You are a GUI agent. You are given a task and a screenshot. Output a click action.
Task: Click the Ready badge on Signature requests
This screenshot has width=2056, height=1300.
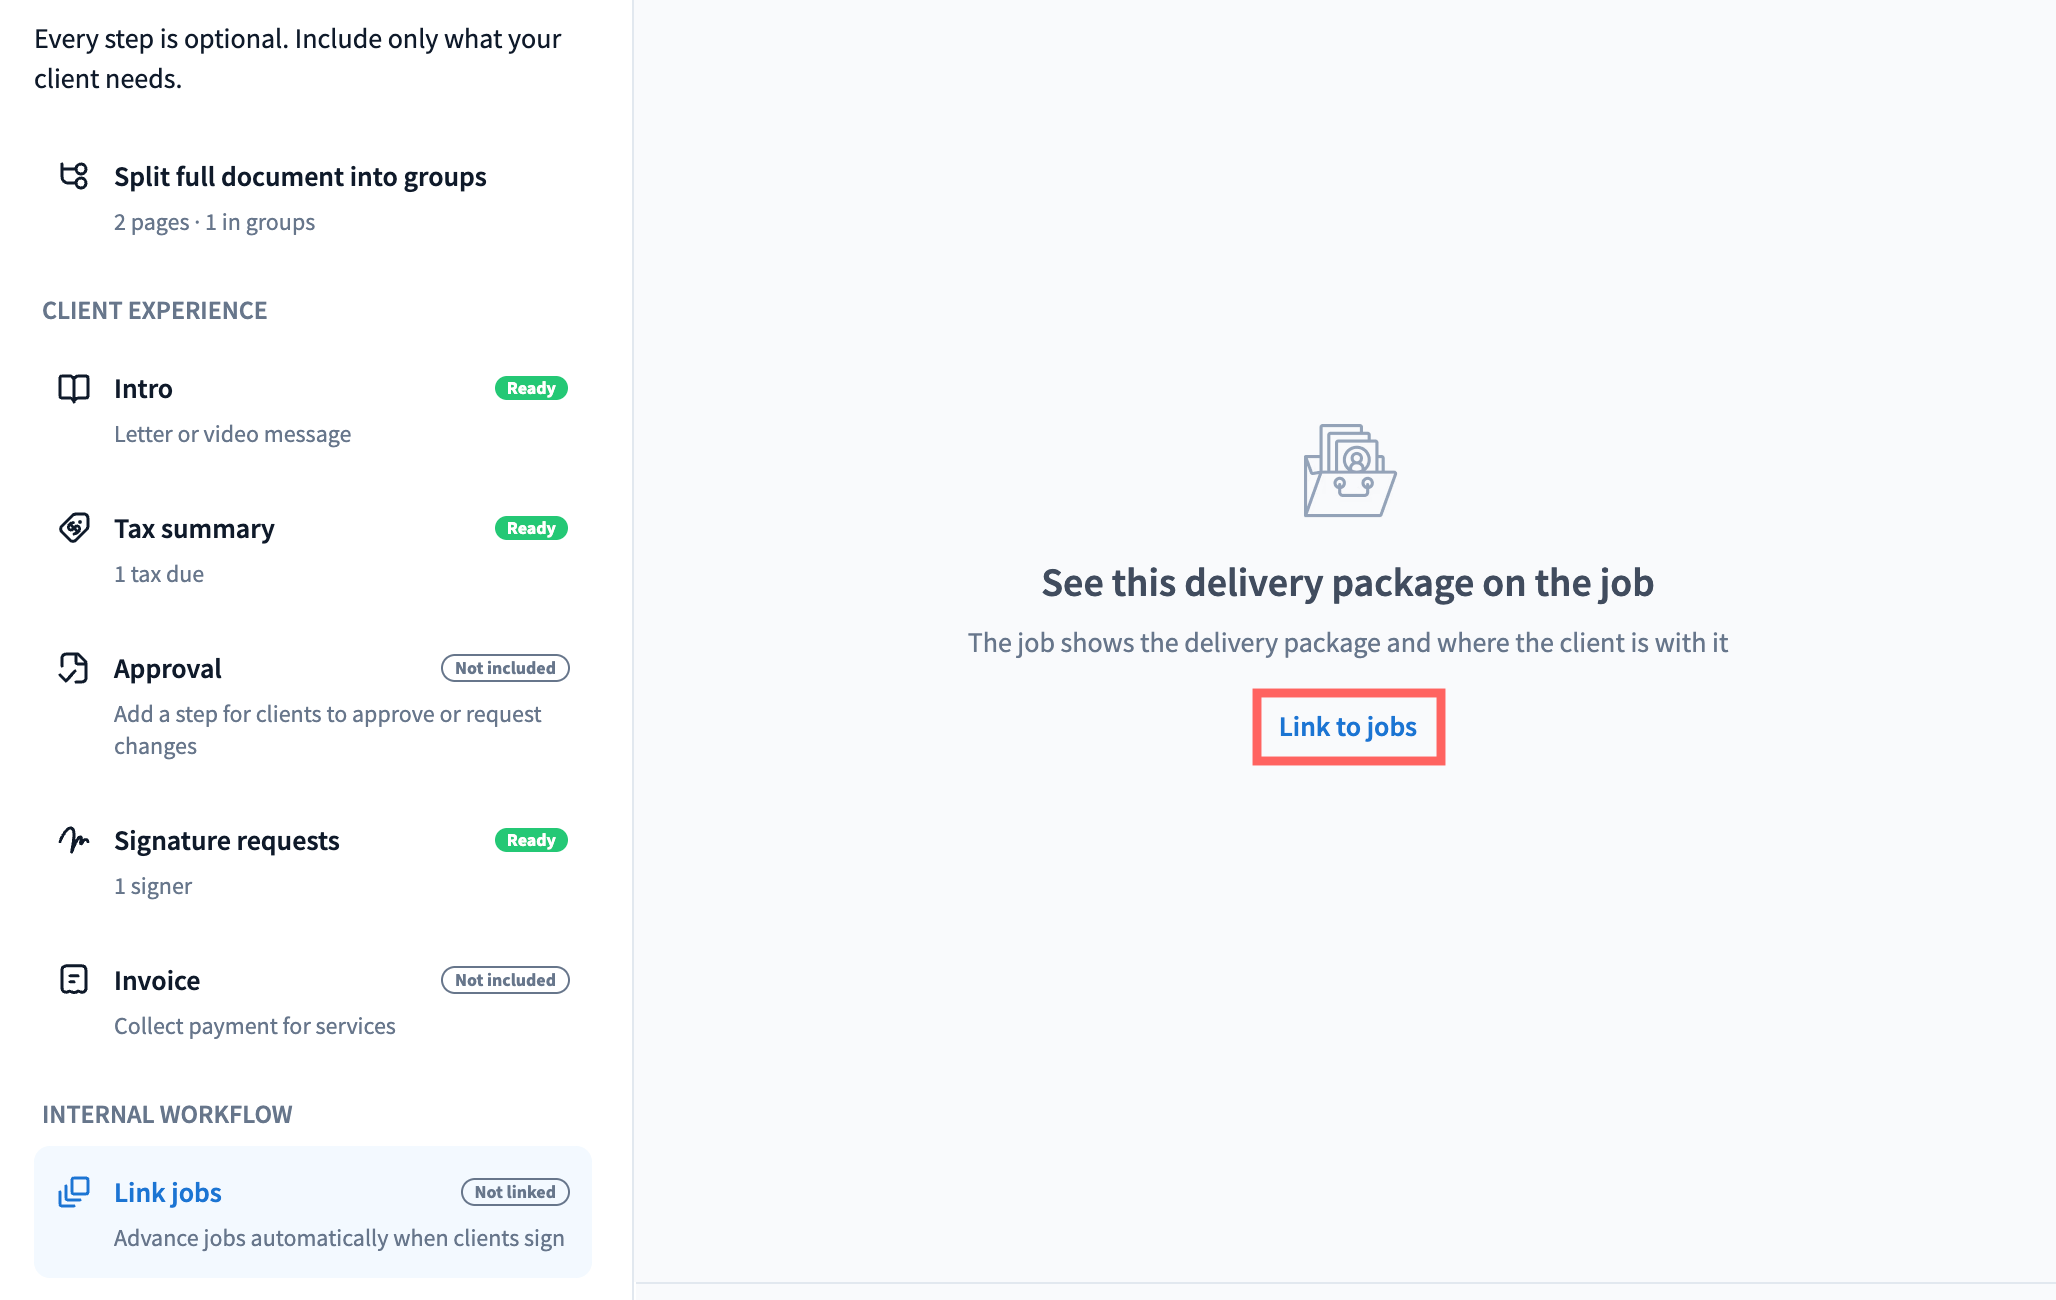coord(531,840)
